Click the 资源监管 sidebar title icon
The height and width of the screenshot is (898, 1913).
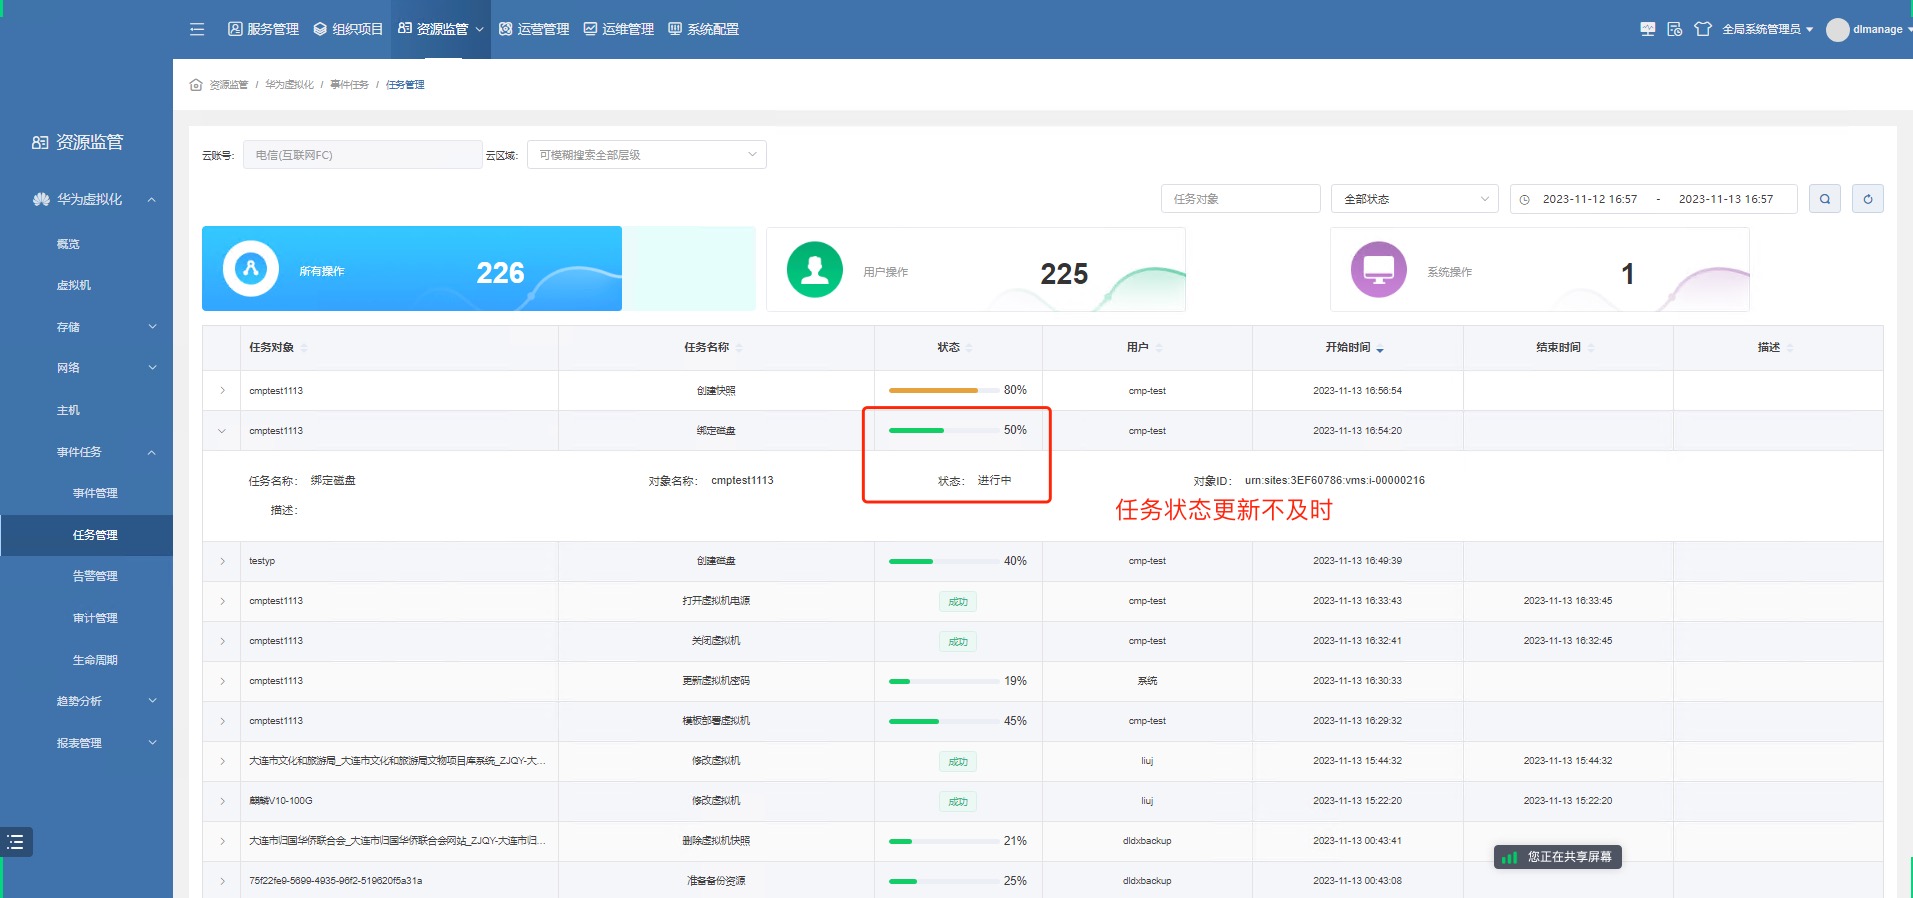point(40,143)
